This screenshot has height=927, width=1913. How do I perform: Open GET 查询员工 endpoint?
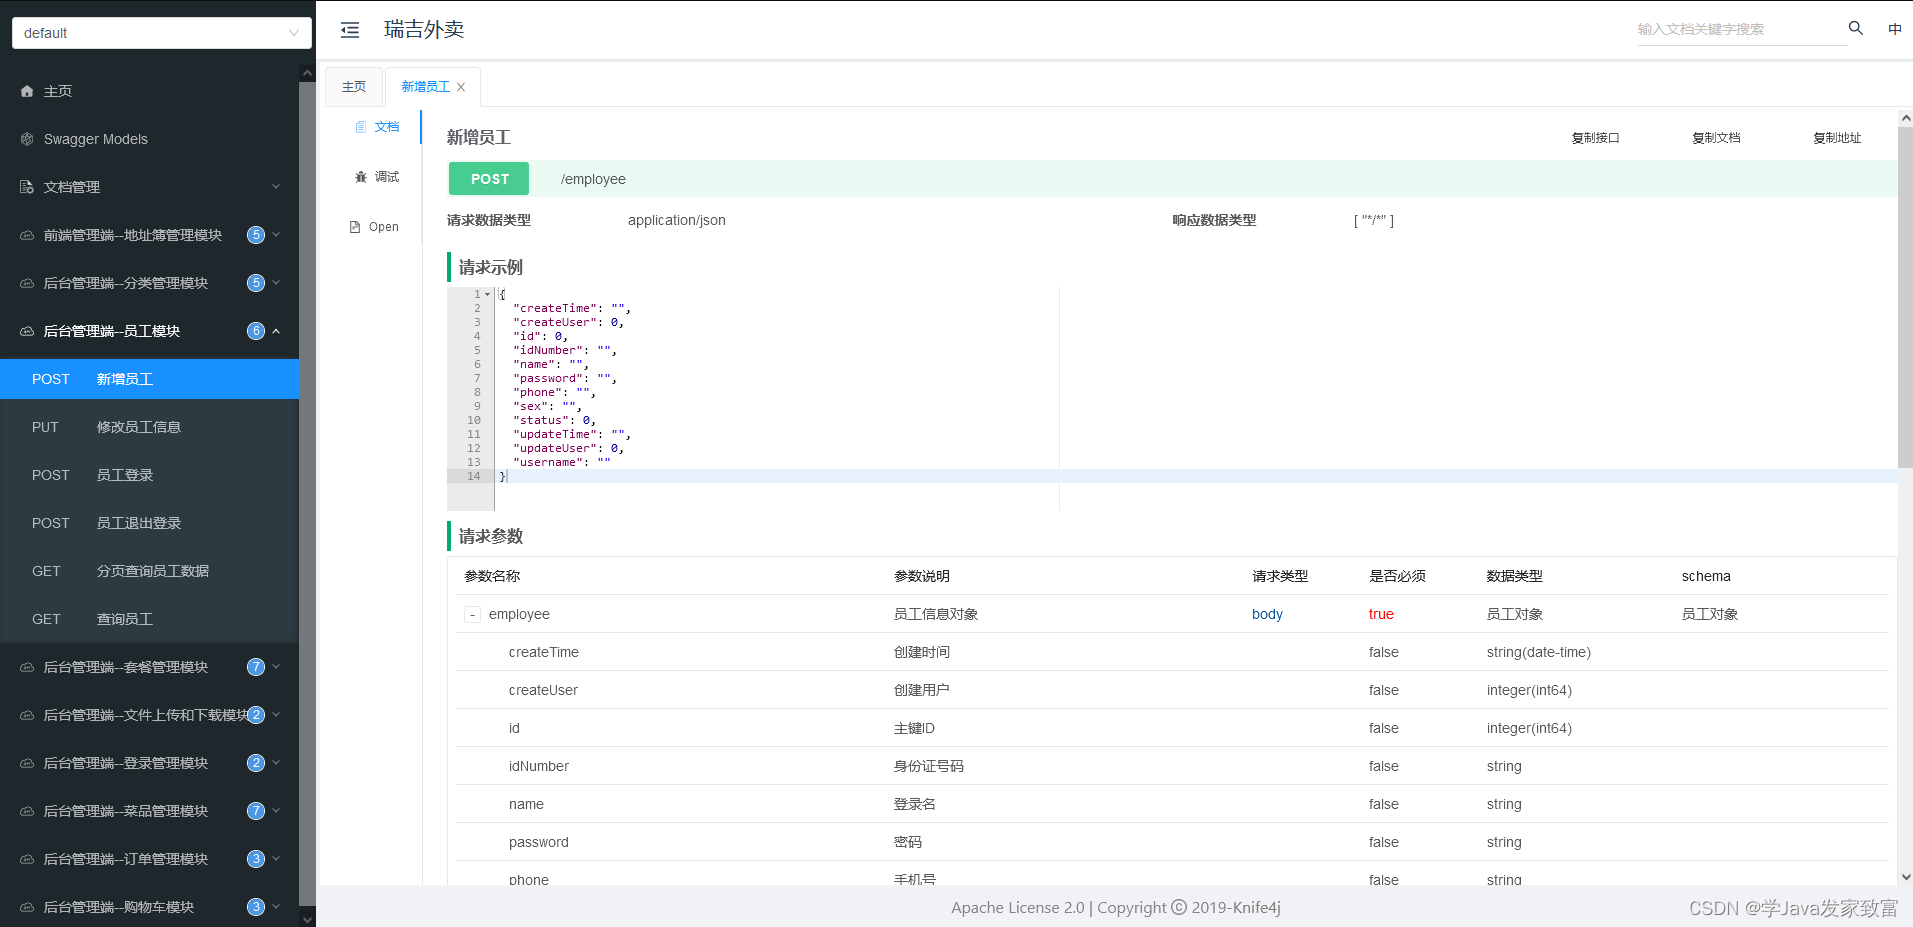[x=149, y=619]
